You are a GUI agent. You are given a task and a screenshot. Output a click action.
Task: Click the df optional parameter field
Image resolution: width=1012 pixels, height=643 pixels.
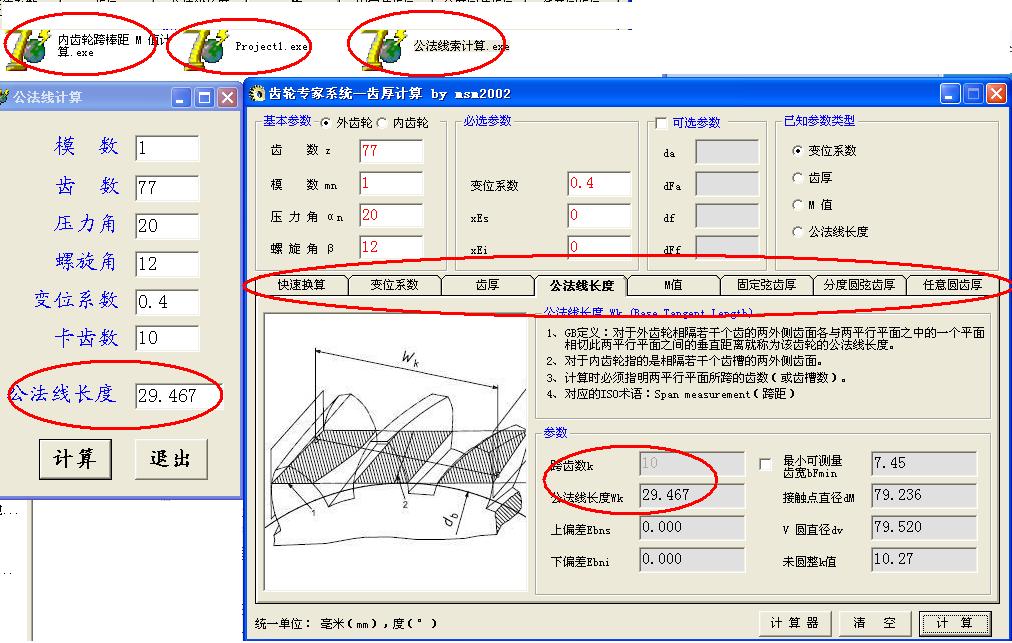coord(727,216)
